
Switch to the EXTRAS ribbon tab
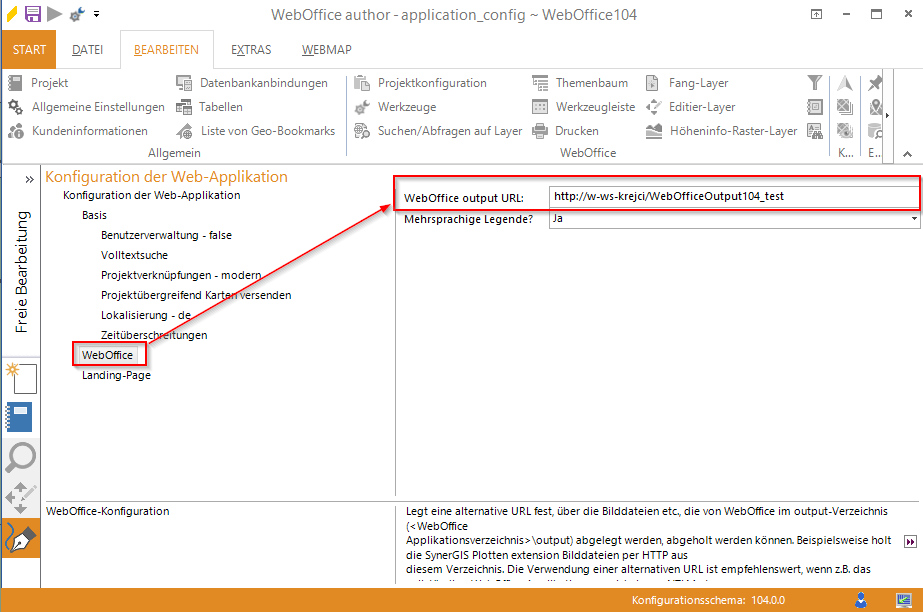(x=250, y=49)
